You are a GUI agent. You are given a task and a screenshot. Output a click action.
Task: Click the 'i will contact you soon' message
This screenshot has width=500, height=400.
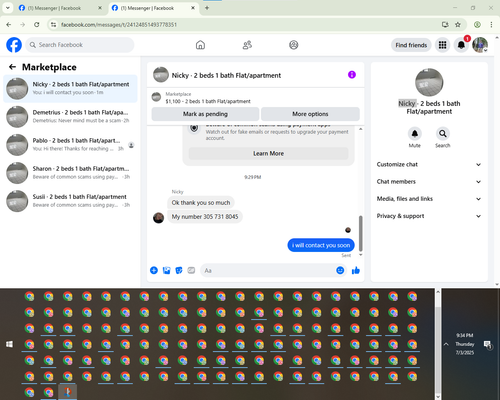[321, 245]
